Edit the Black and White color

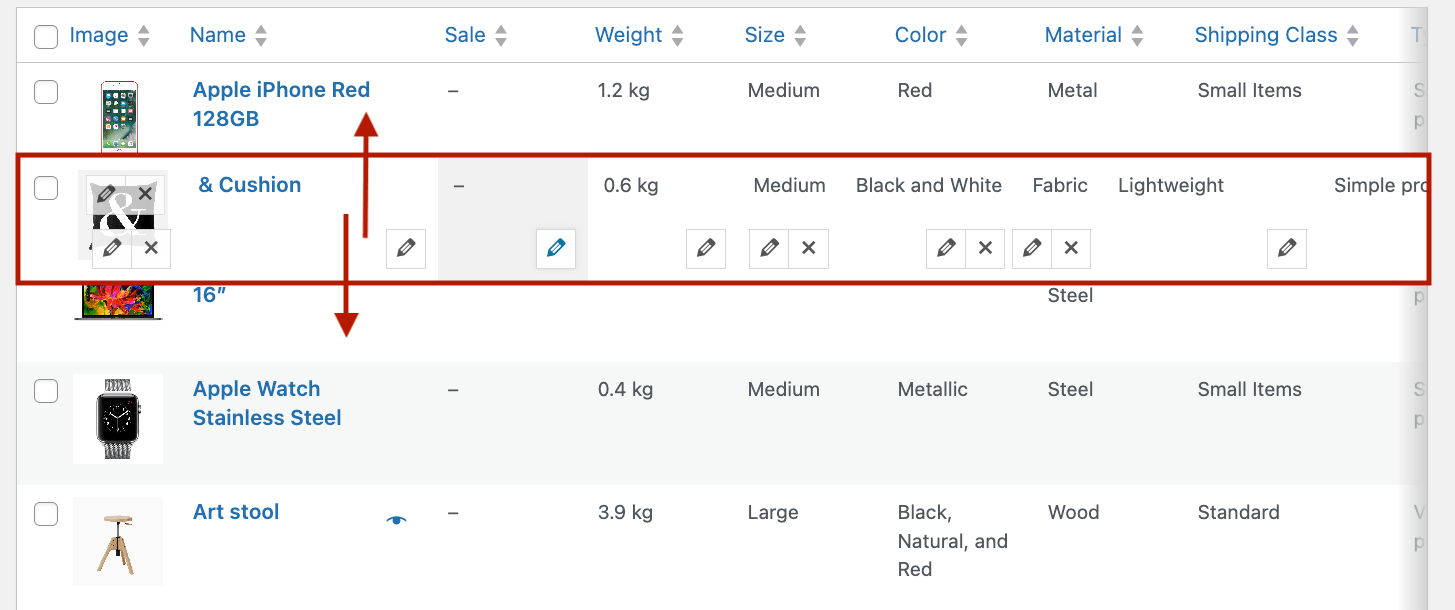click(946, 248)
